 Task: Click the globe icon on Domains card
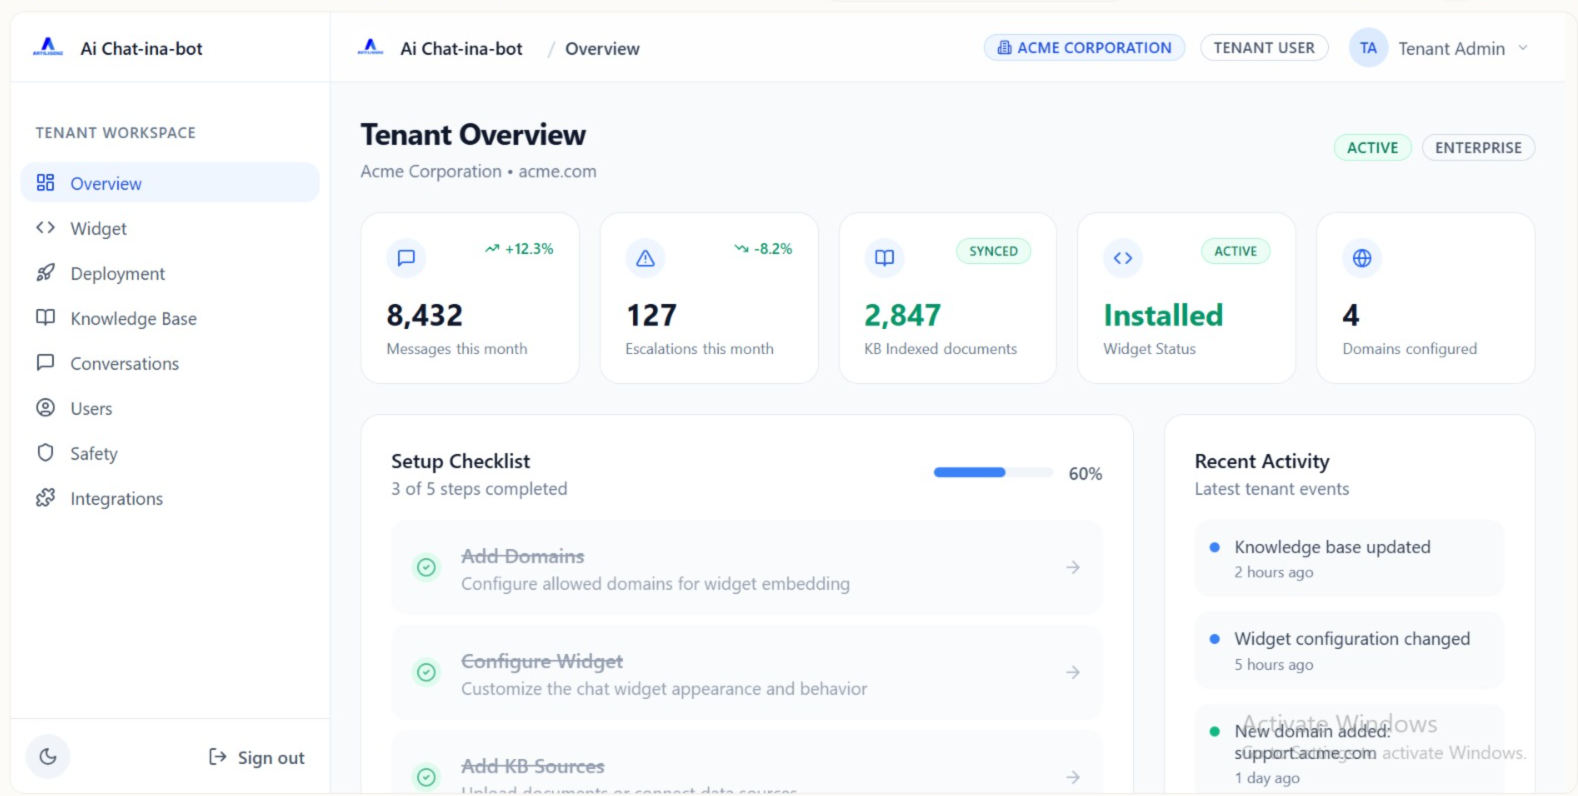(x=1362, y=258)
